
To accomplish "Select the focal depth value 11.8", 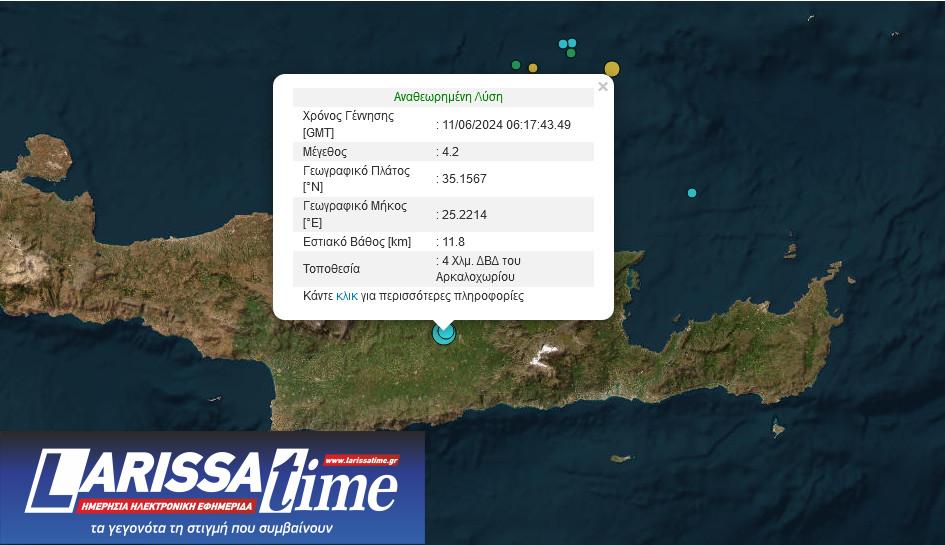I will click(x=453, y=242).
